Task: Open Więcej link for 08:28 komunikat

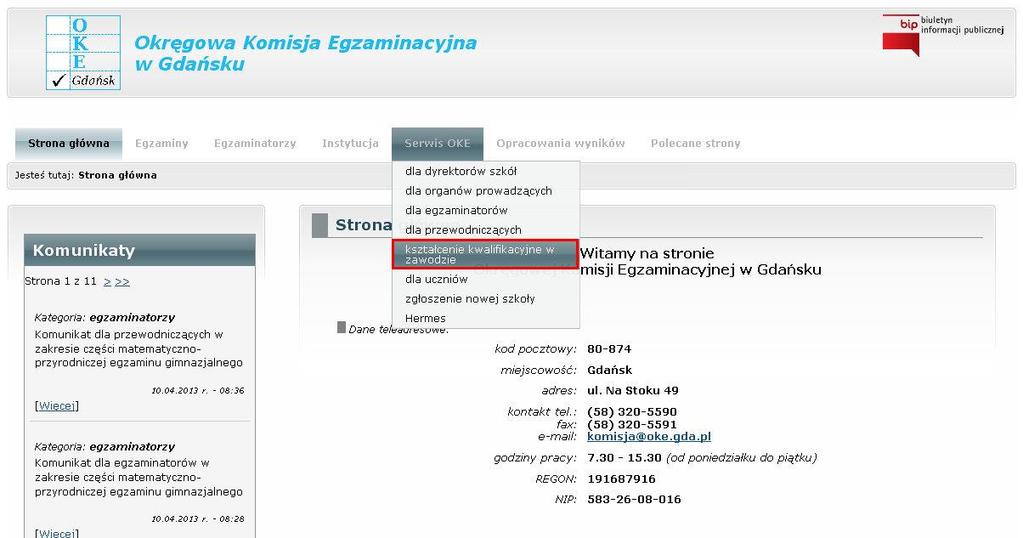Action: click(57, 533)
